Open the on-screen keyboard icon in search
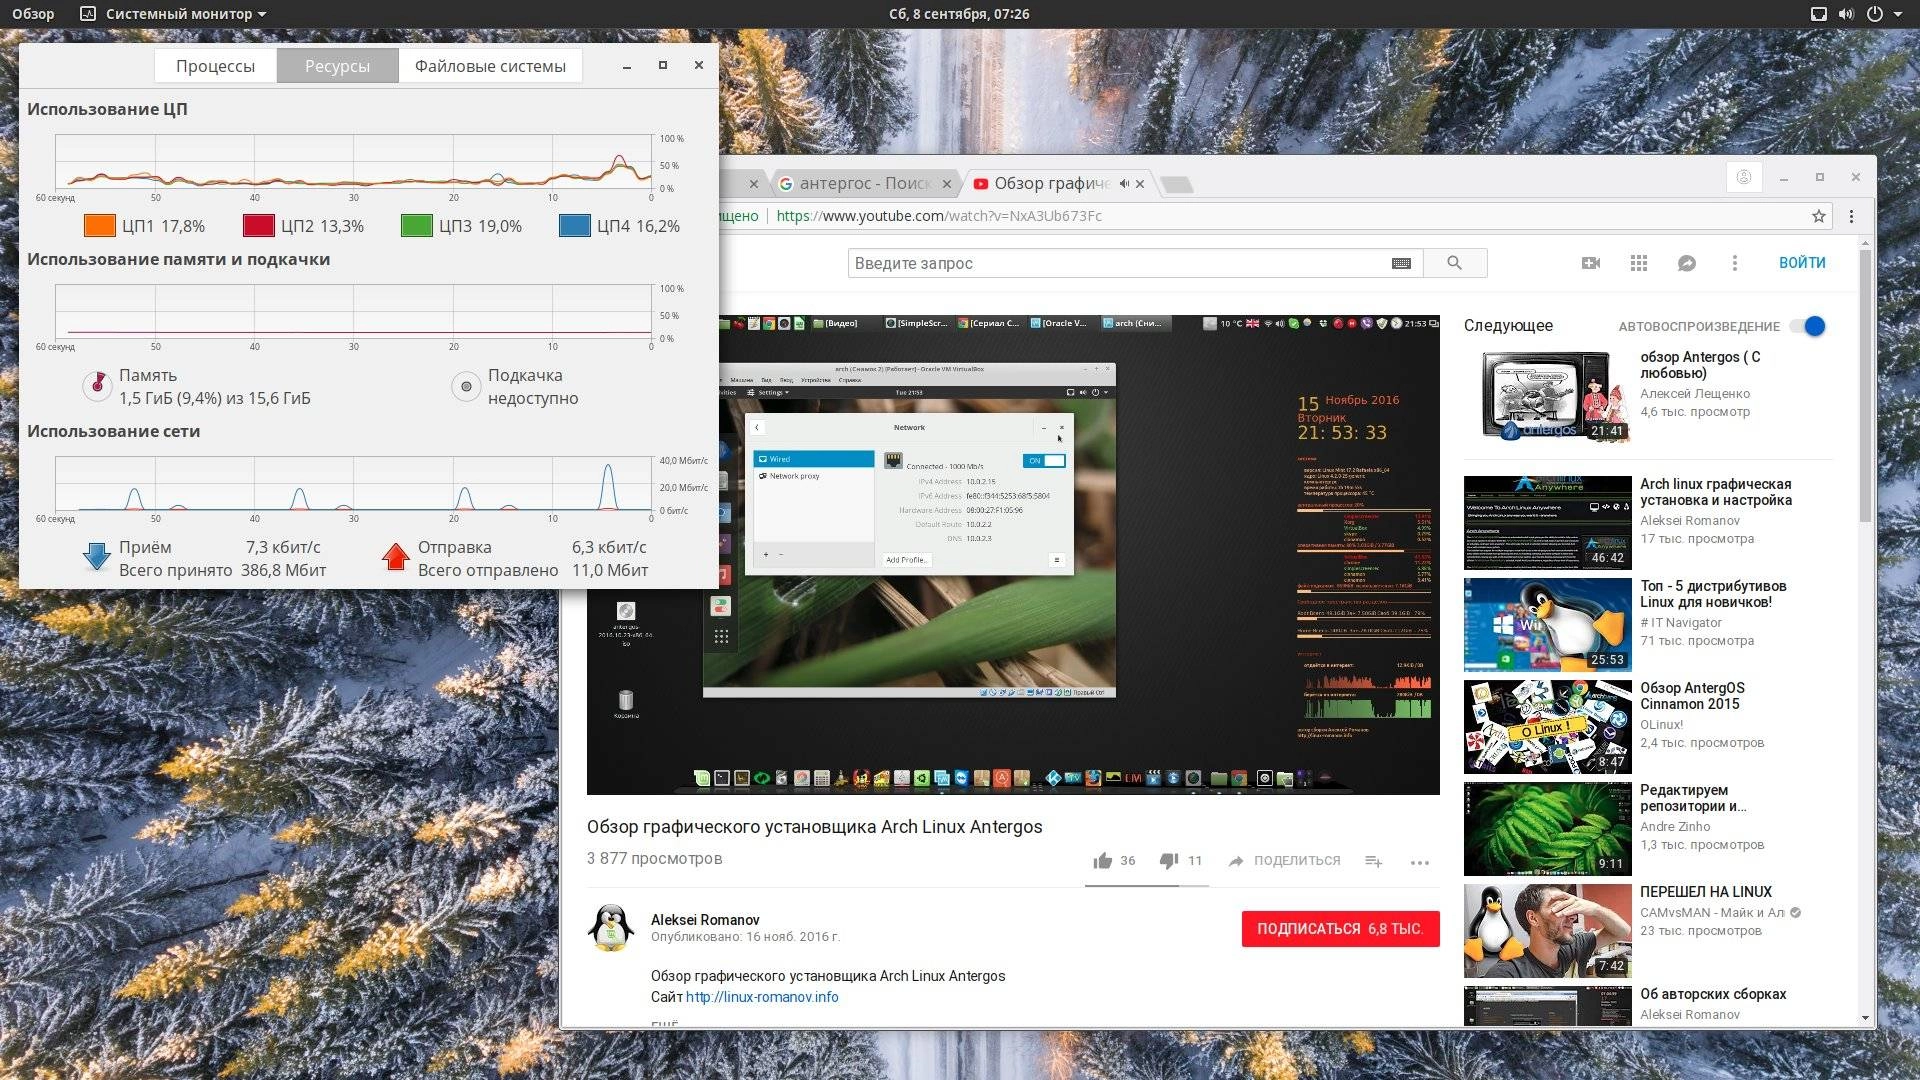 pos(1401,263)
